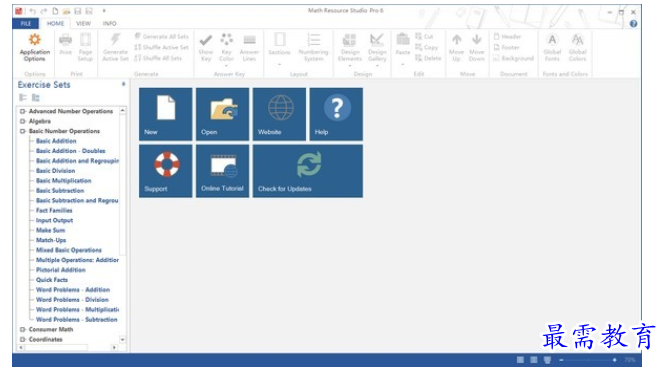Click Undo in quick access toolbar
Viewport: 664px width, 368px height.
[33, 11]
